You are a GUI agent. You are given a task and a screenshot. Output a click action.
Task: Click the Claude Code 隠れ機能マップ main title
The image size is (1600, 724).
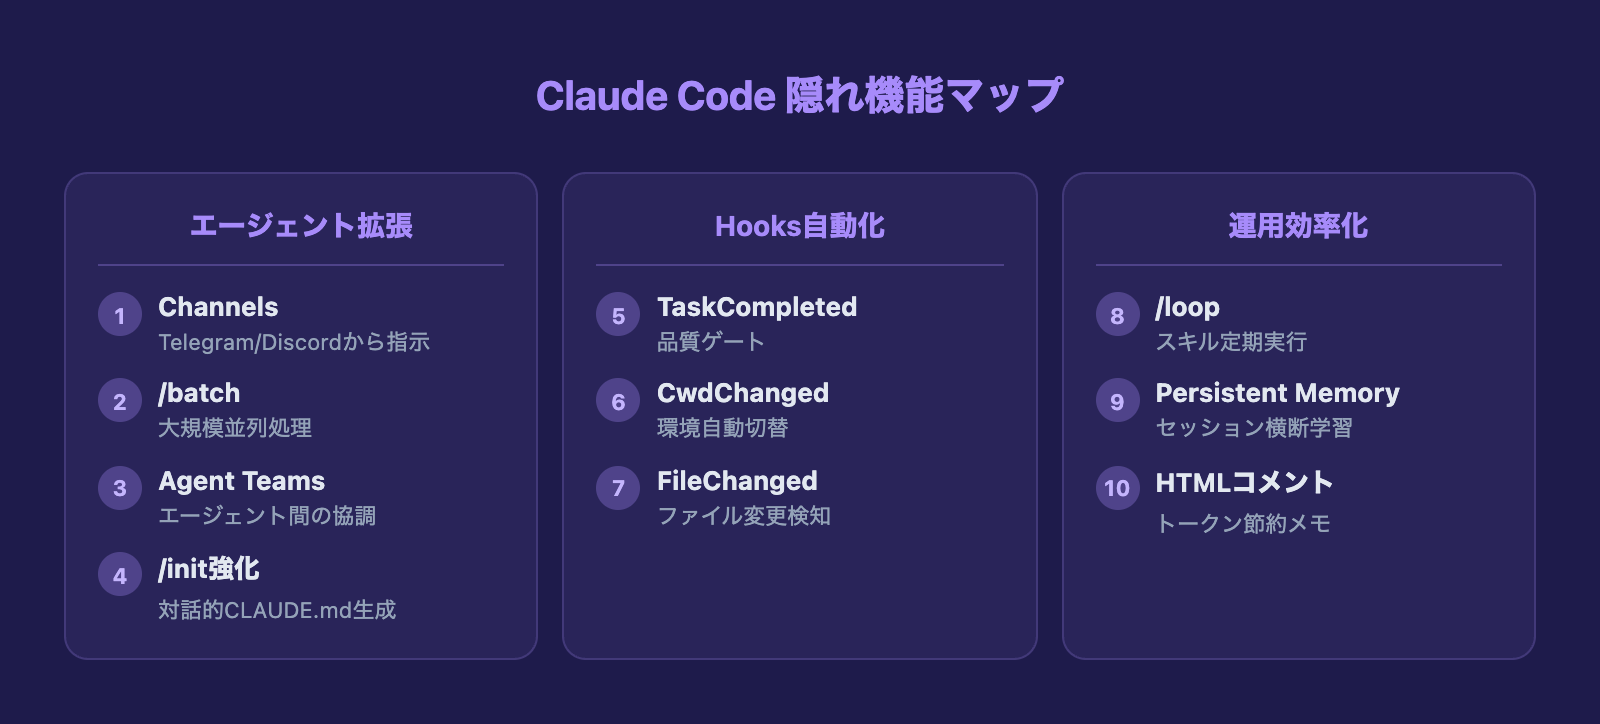pos(800,96)
